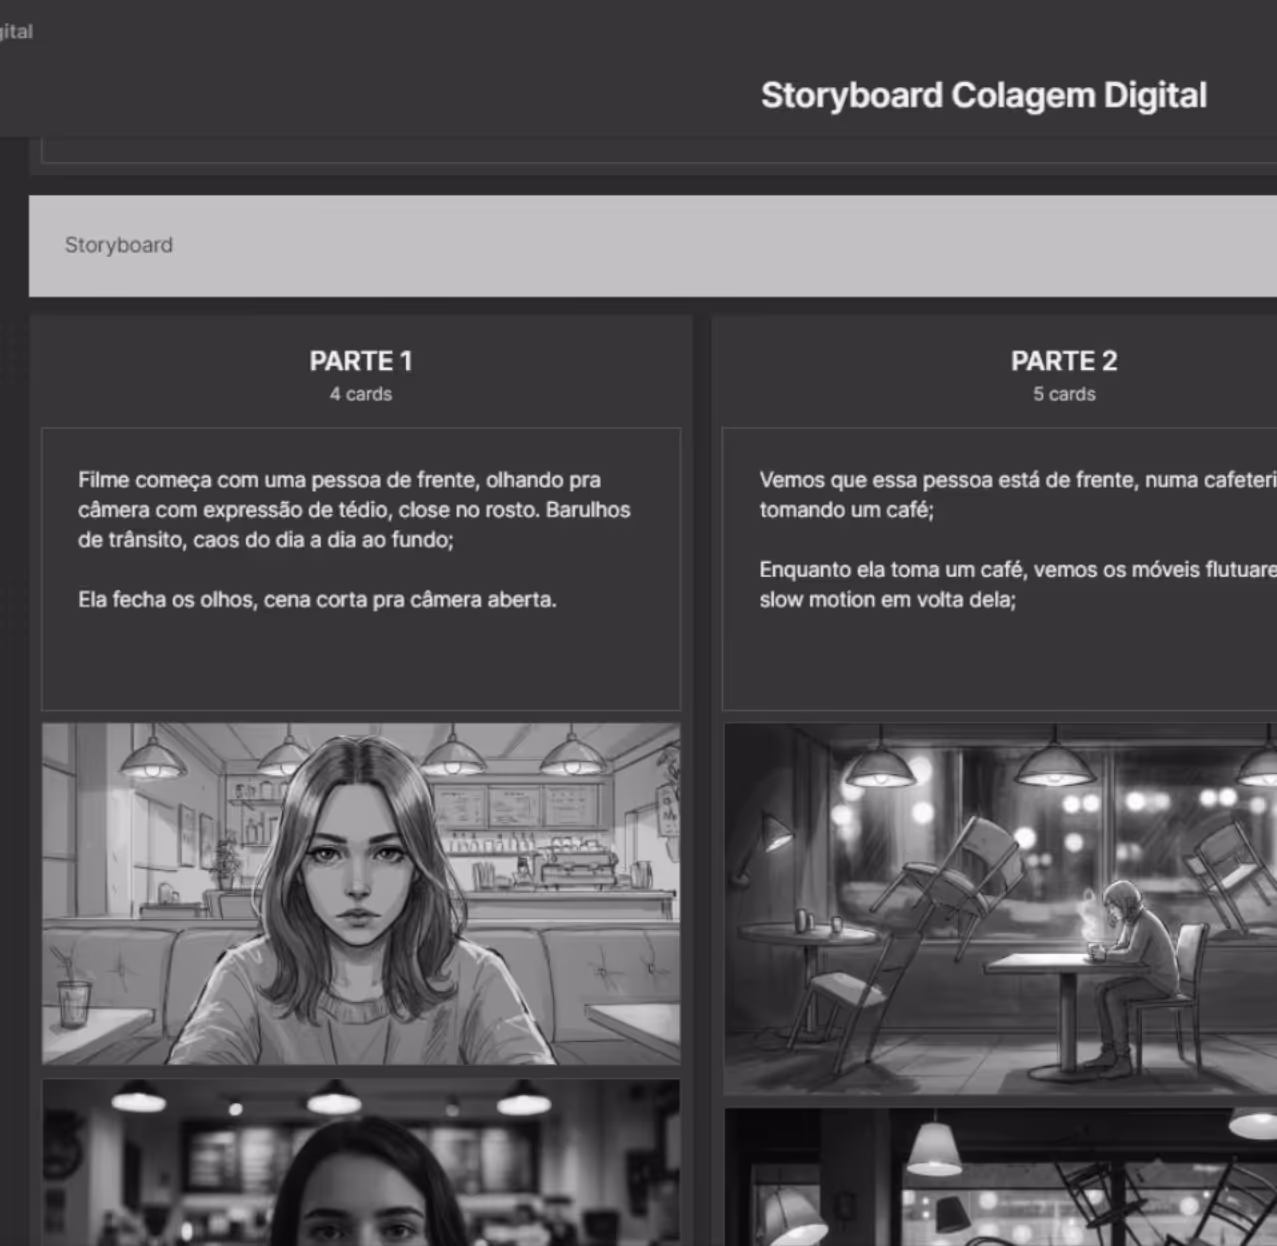Click the Storyboard section header bar

[x=653, y=245]
